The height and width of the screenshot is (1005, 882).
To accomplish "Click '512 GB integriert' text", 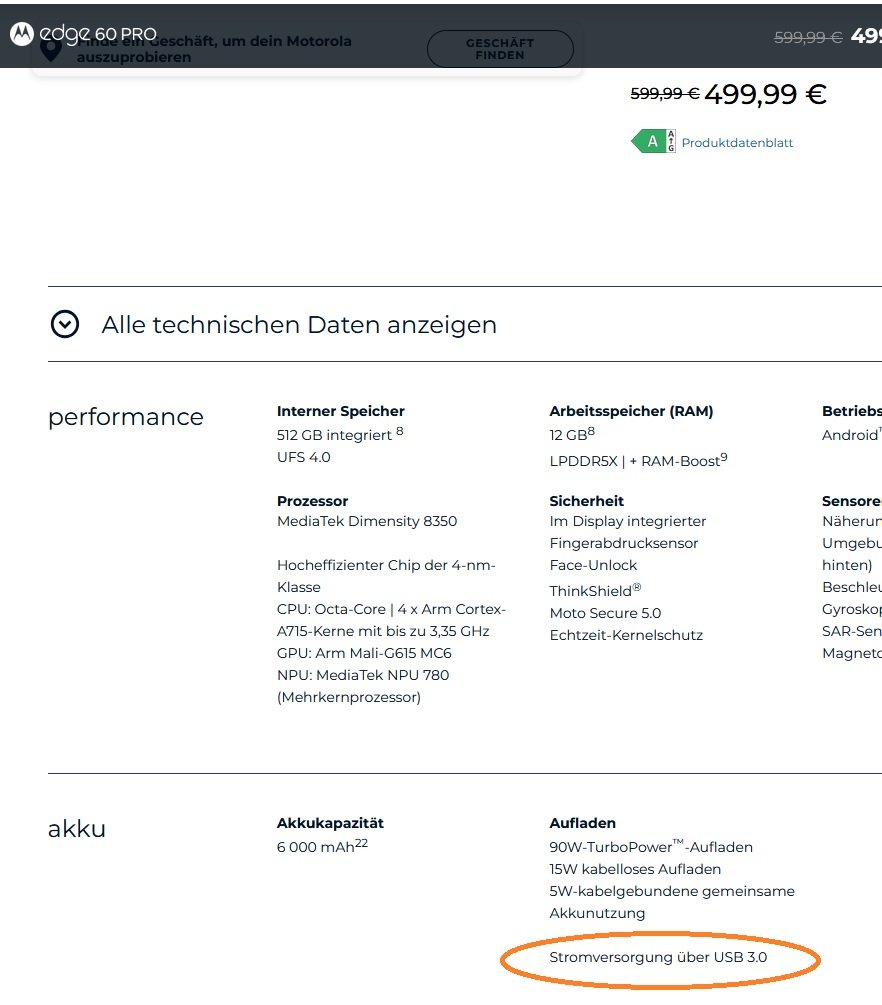I will [x=334, y=435].
